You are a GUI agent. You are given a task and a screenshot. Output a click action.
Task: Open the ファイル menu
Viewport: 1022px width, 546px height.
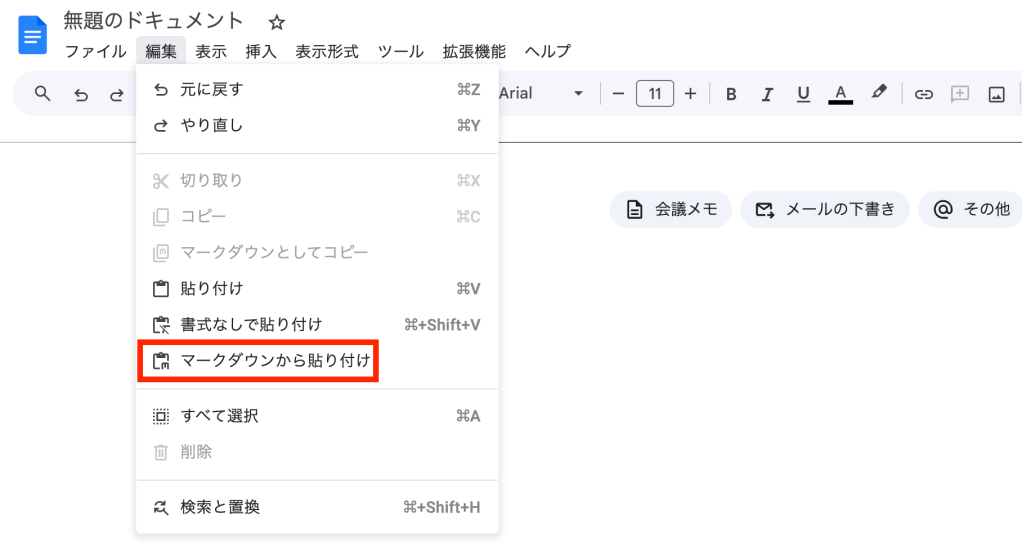95,51
